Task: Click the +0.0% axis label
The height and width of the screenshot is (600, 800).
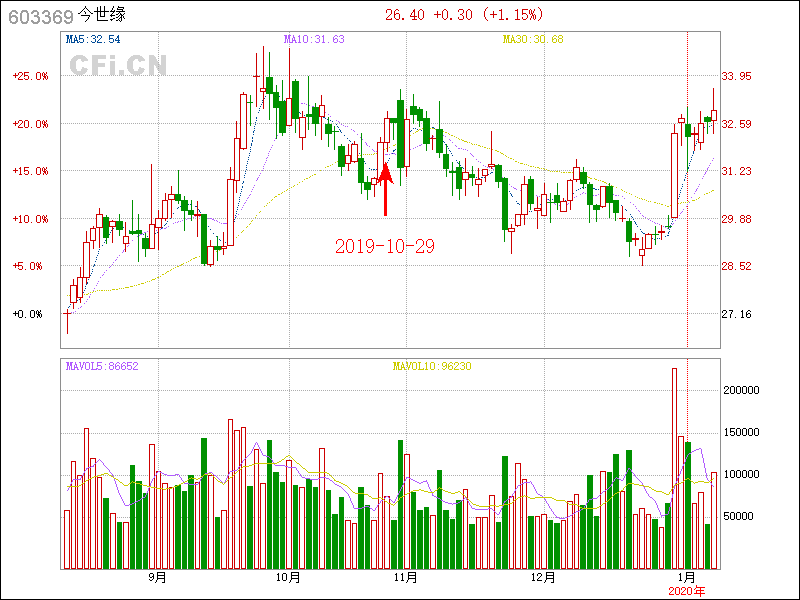Action: tap(27, 314)
